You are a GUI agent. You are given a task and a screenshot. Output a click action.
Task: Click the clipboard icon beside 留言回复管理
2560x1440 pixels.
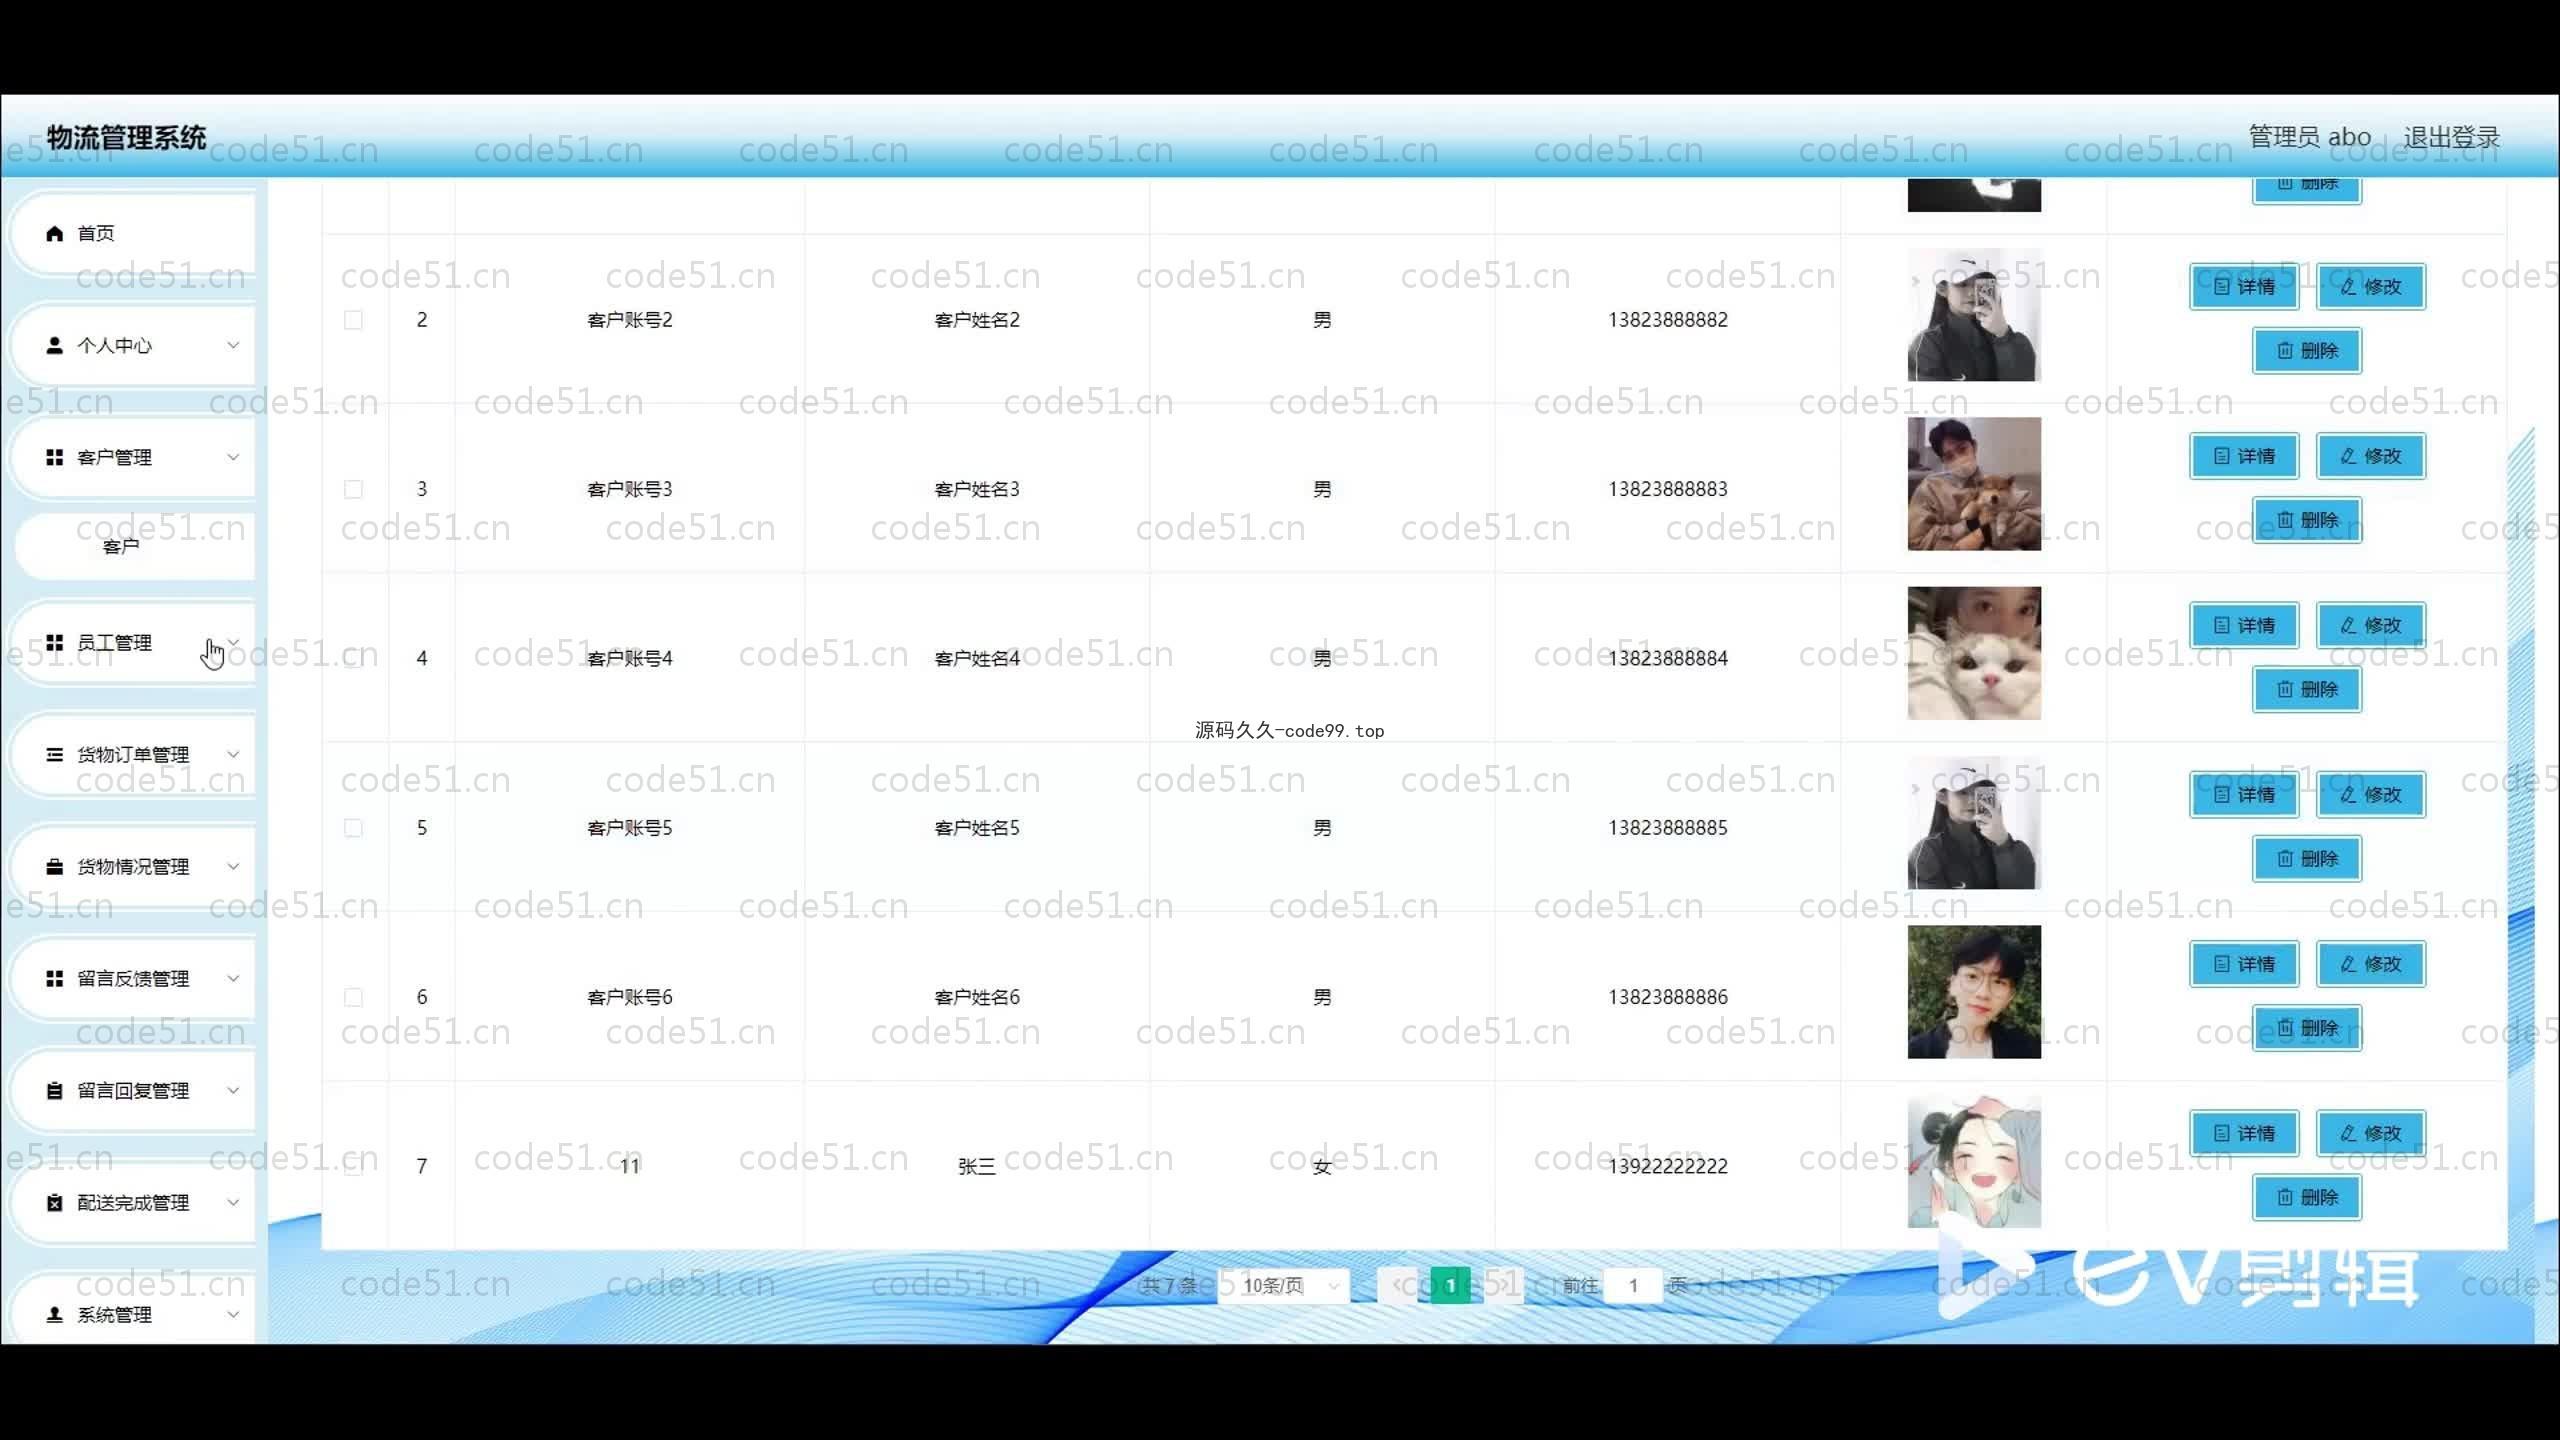(55, 1091)
